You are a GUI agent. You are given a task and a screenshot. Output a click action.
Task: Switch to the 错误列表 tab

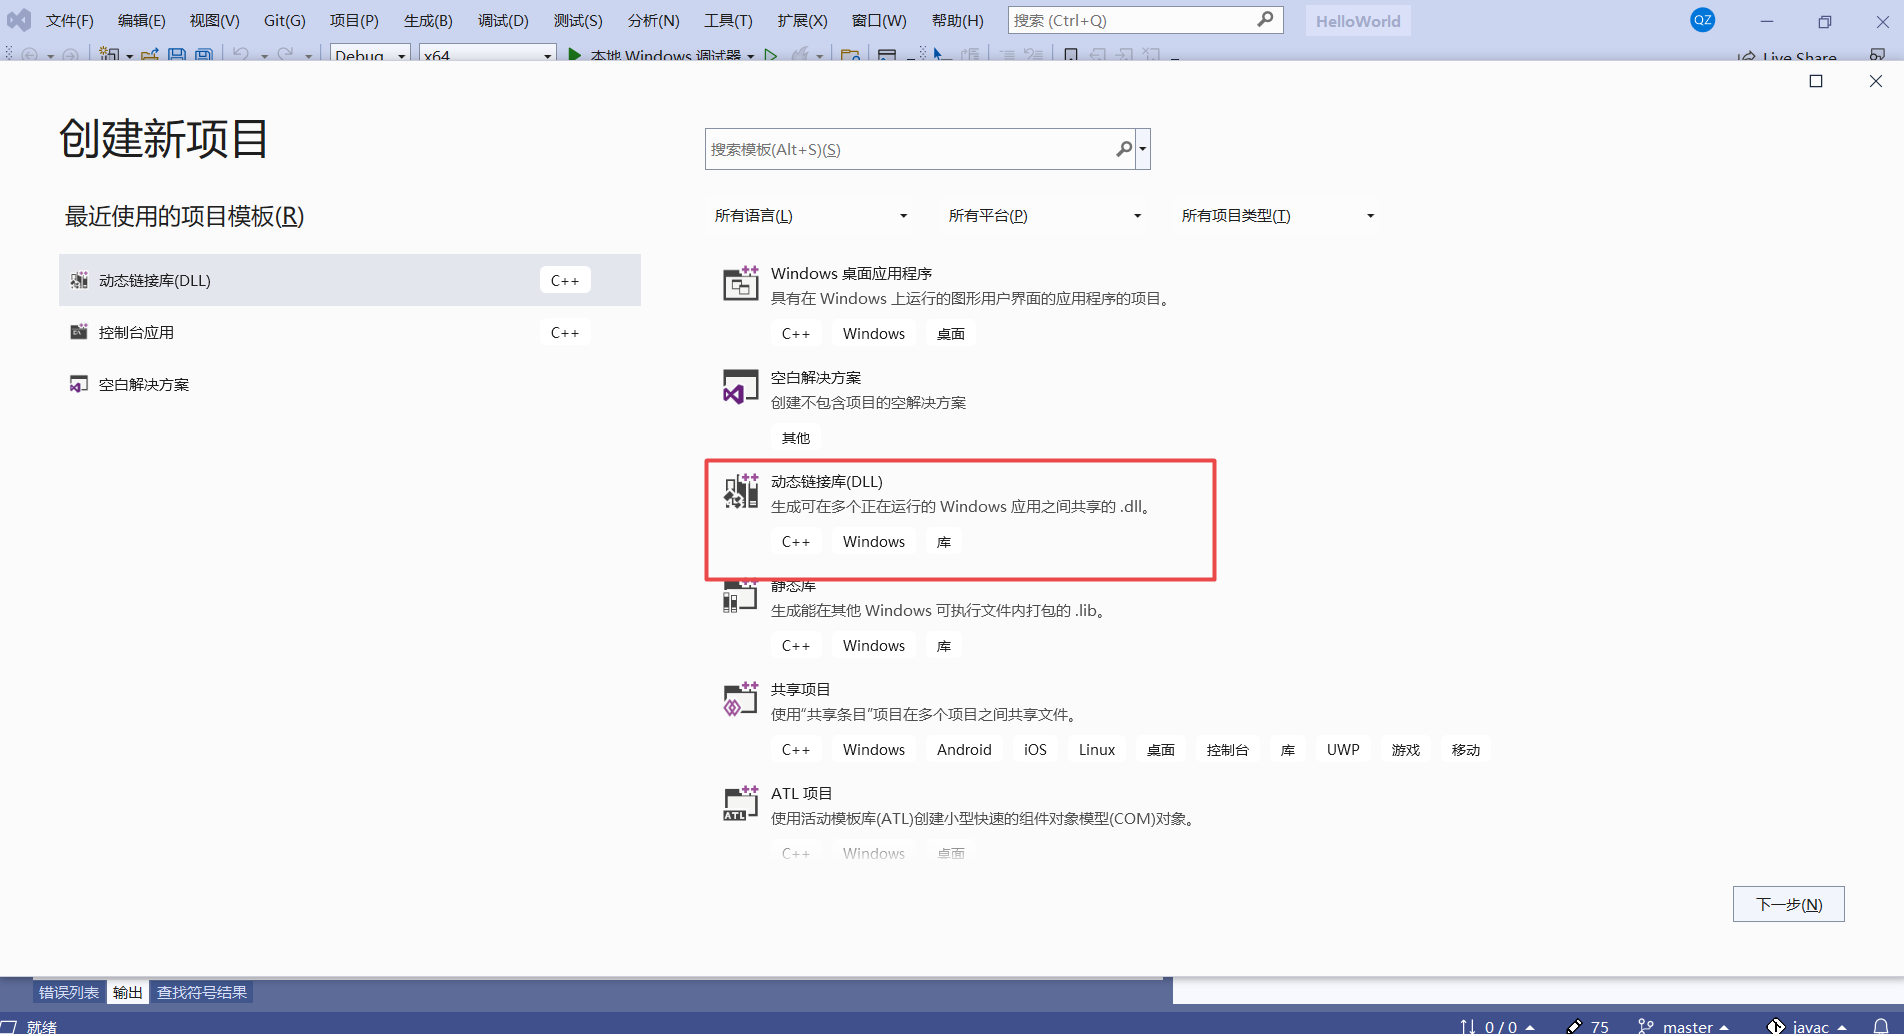point(68,991)
